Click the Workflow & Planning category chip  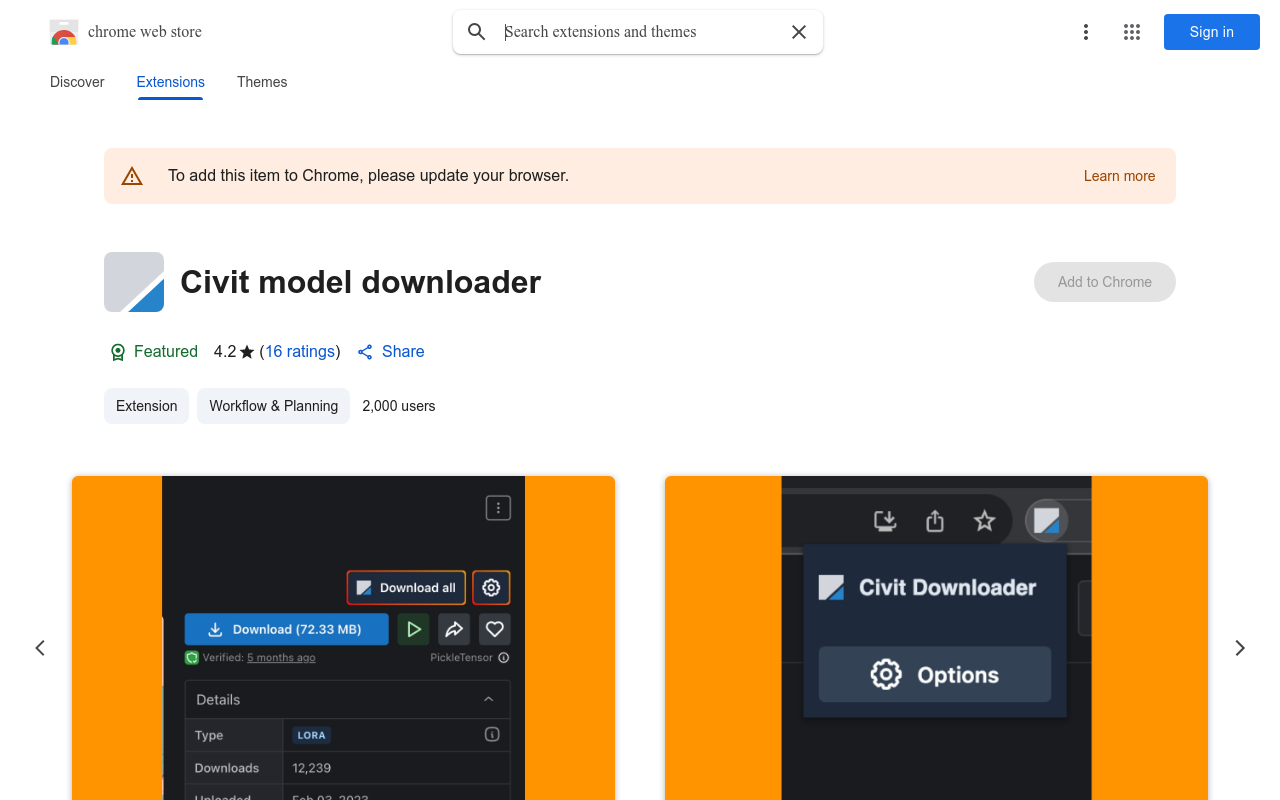(273, 406)
